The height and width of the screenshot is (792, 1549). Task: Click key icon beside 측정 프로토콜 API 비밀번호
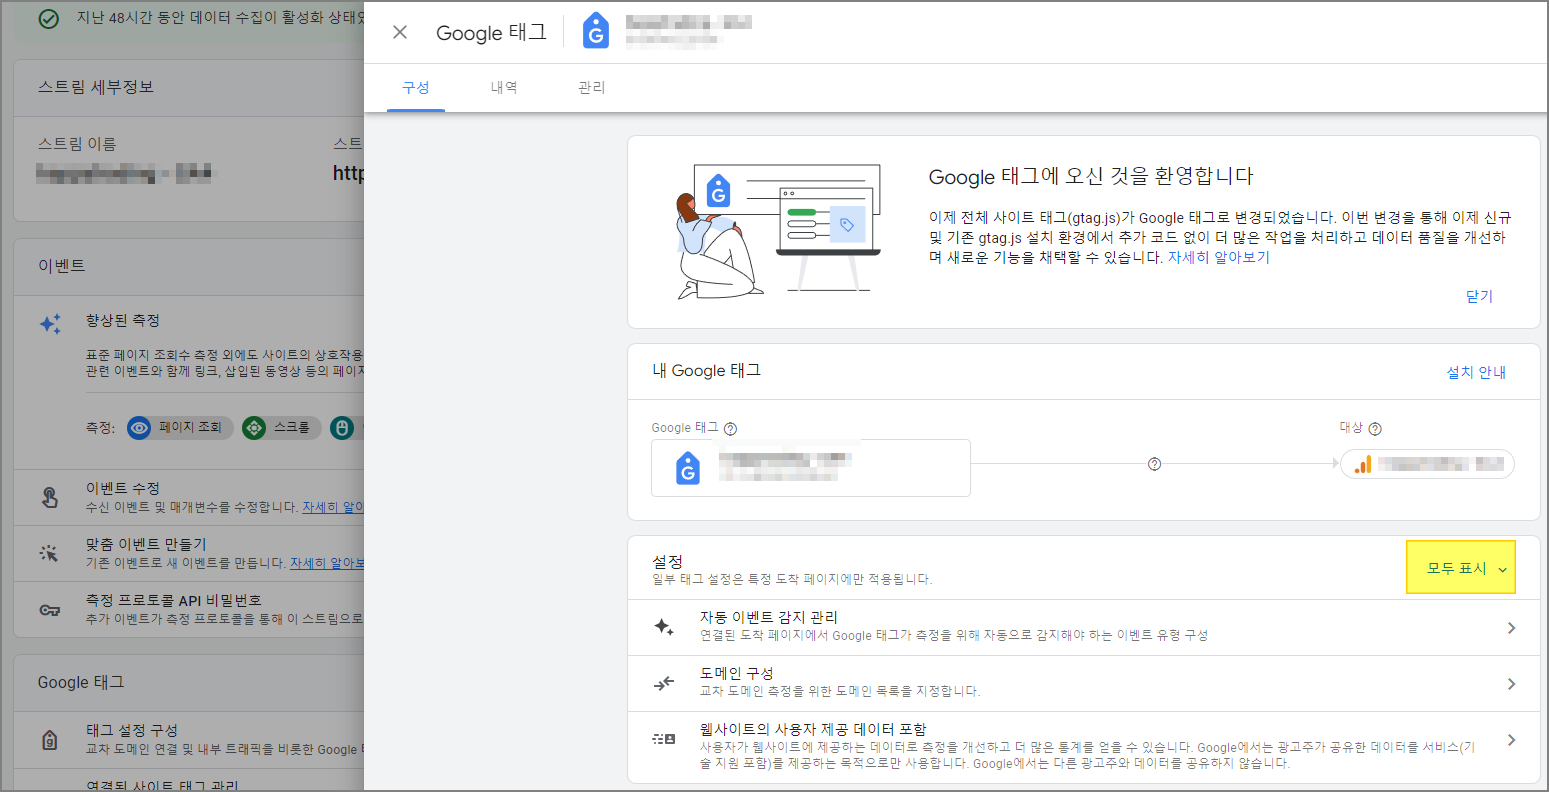(50, 610)
